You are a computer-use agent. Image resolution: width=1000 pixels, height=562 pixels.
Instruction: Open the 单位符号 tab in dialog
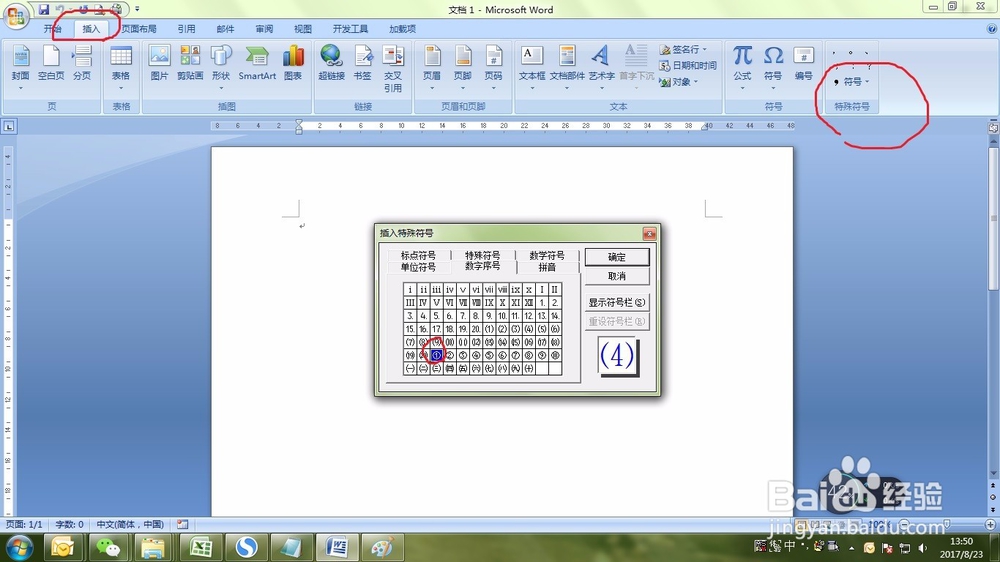click(x=418, y=267)
